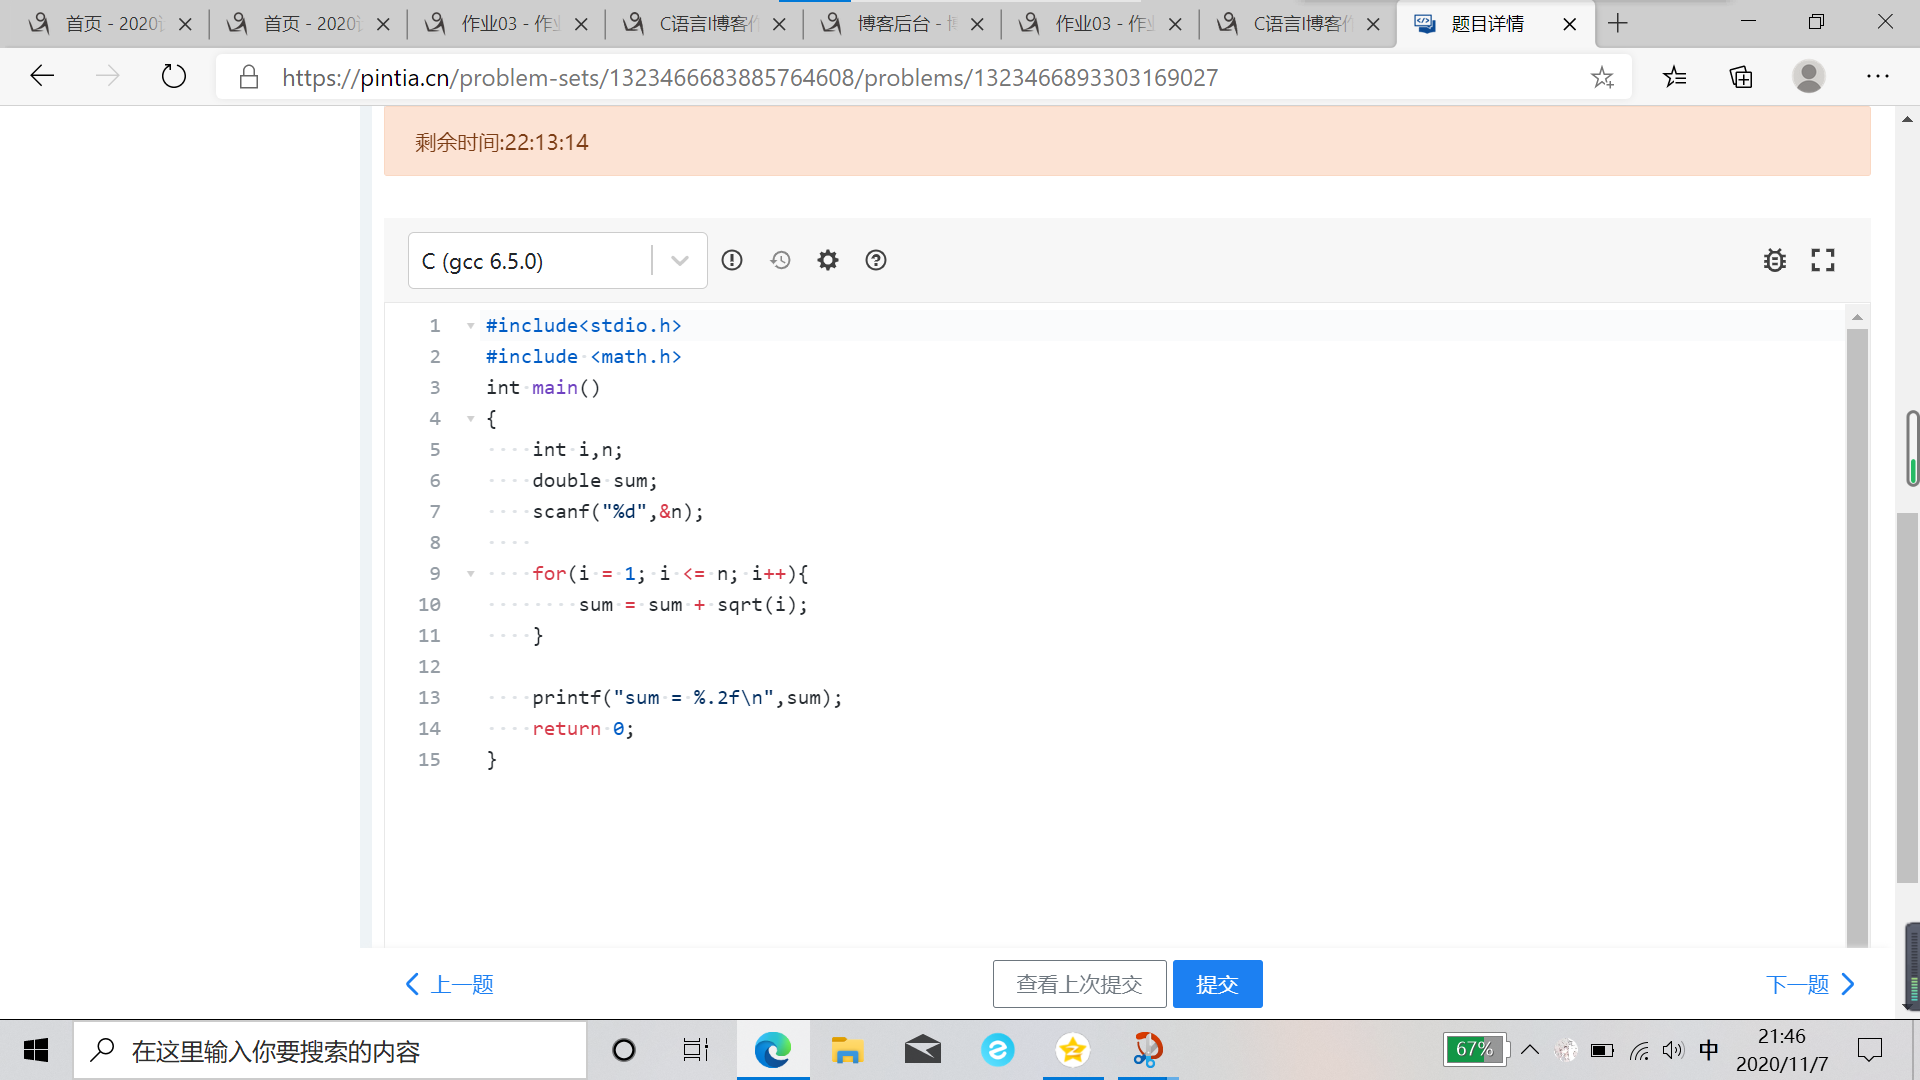Refresh the current page

[x=174, y=77]
